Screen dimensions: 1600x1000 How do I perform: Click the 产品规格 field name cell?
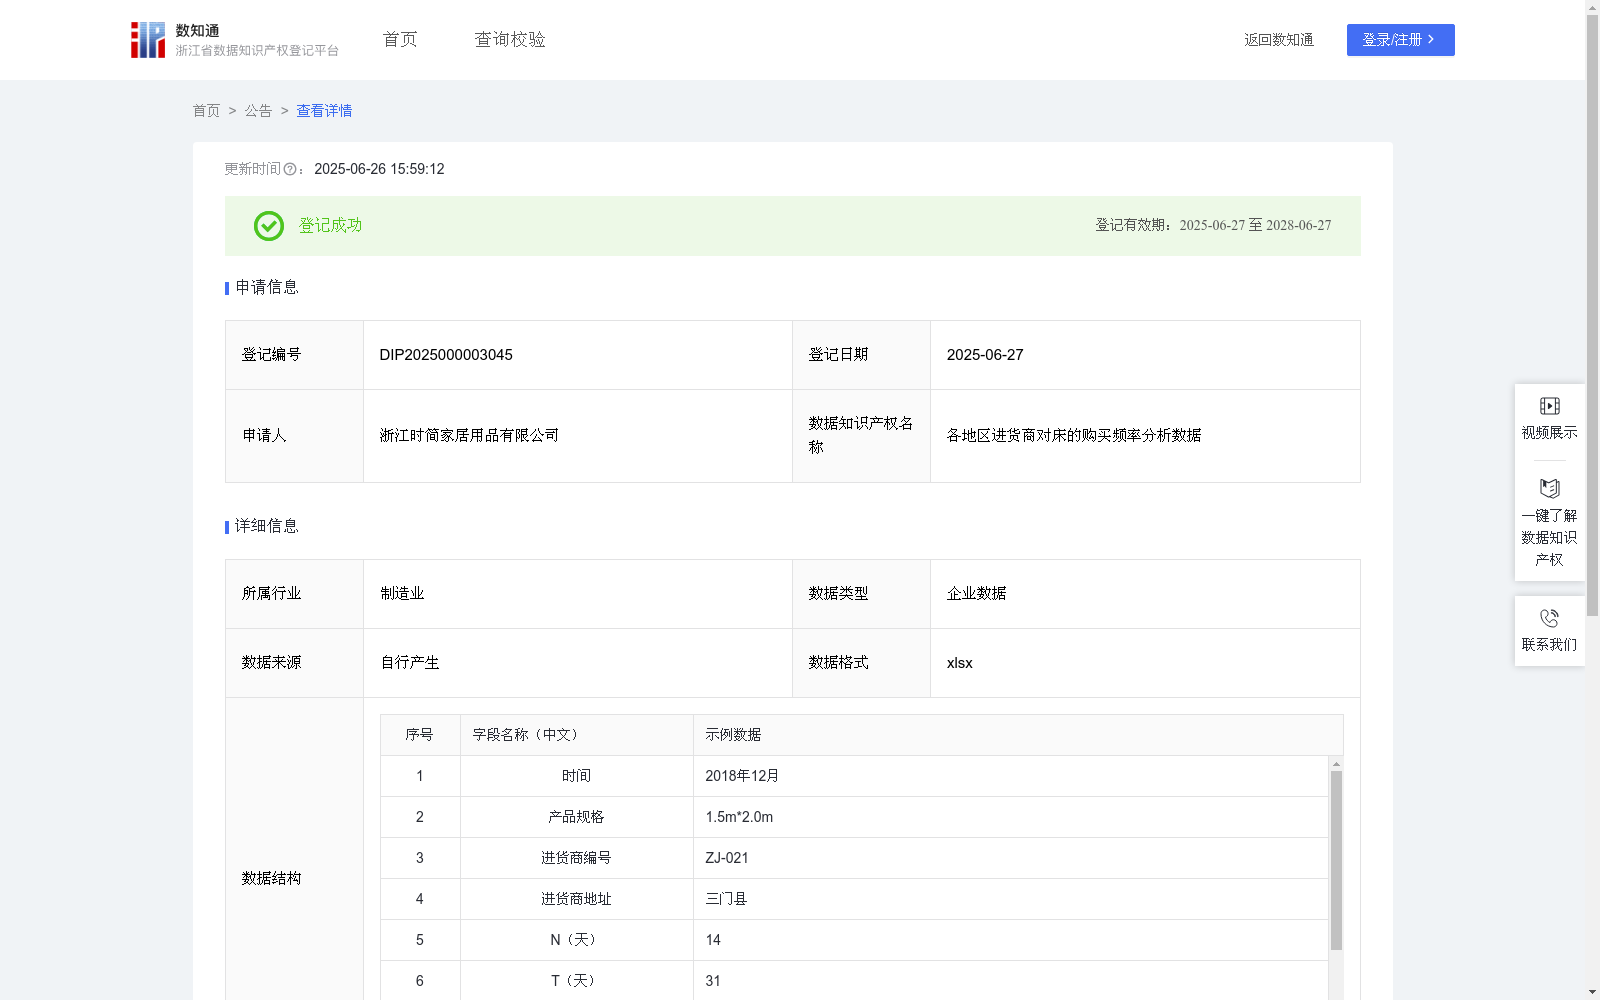[576, 817]
